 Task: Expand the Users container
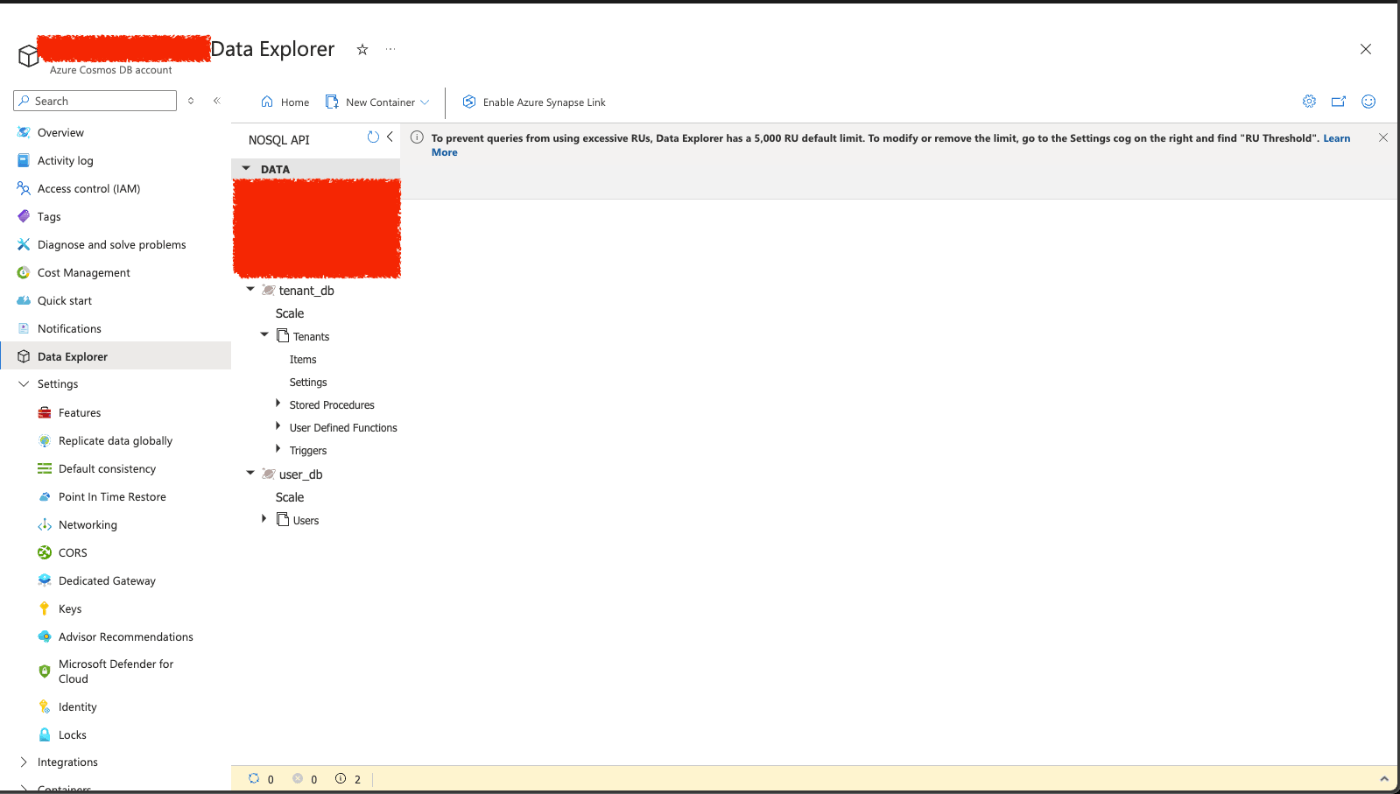point(264,519)
